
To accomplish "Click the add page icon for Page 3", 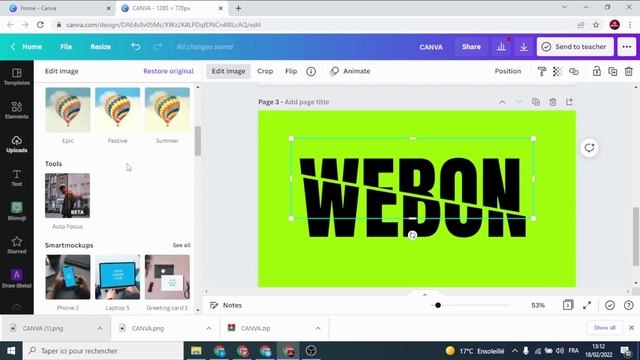I will coord(569,102).
